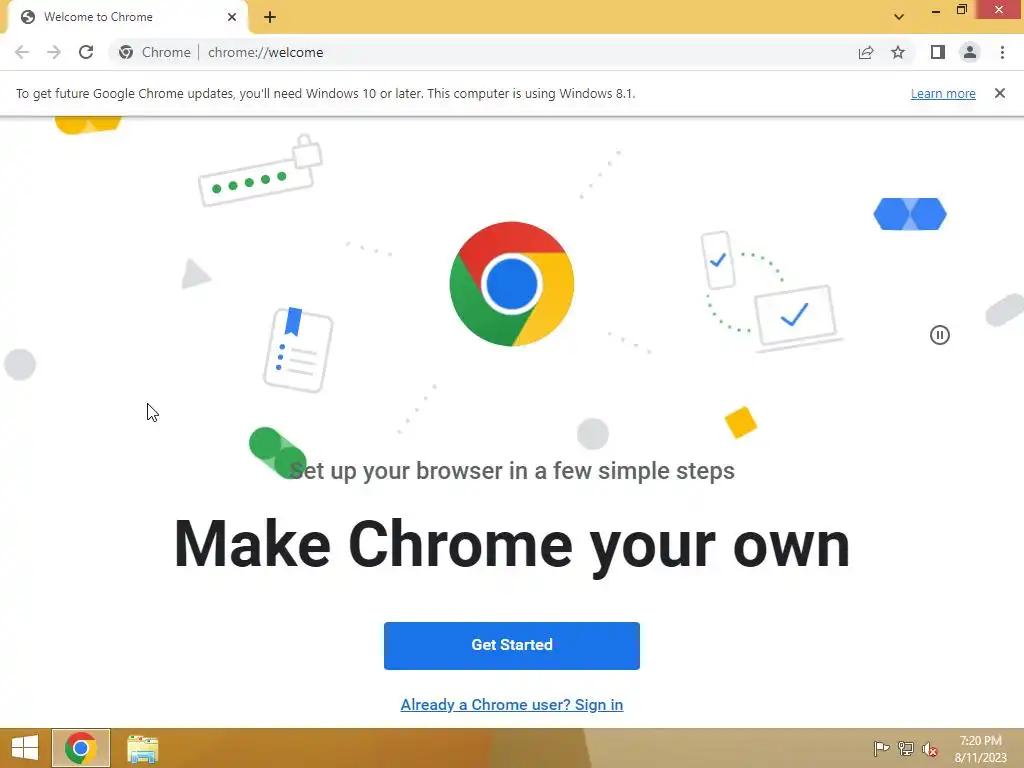Open File Explorer from the taskbar
The image size is (1024, 768).
(142, 748)
